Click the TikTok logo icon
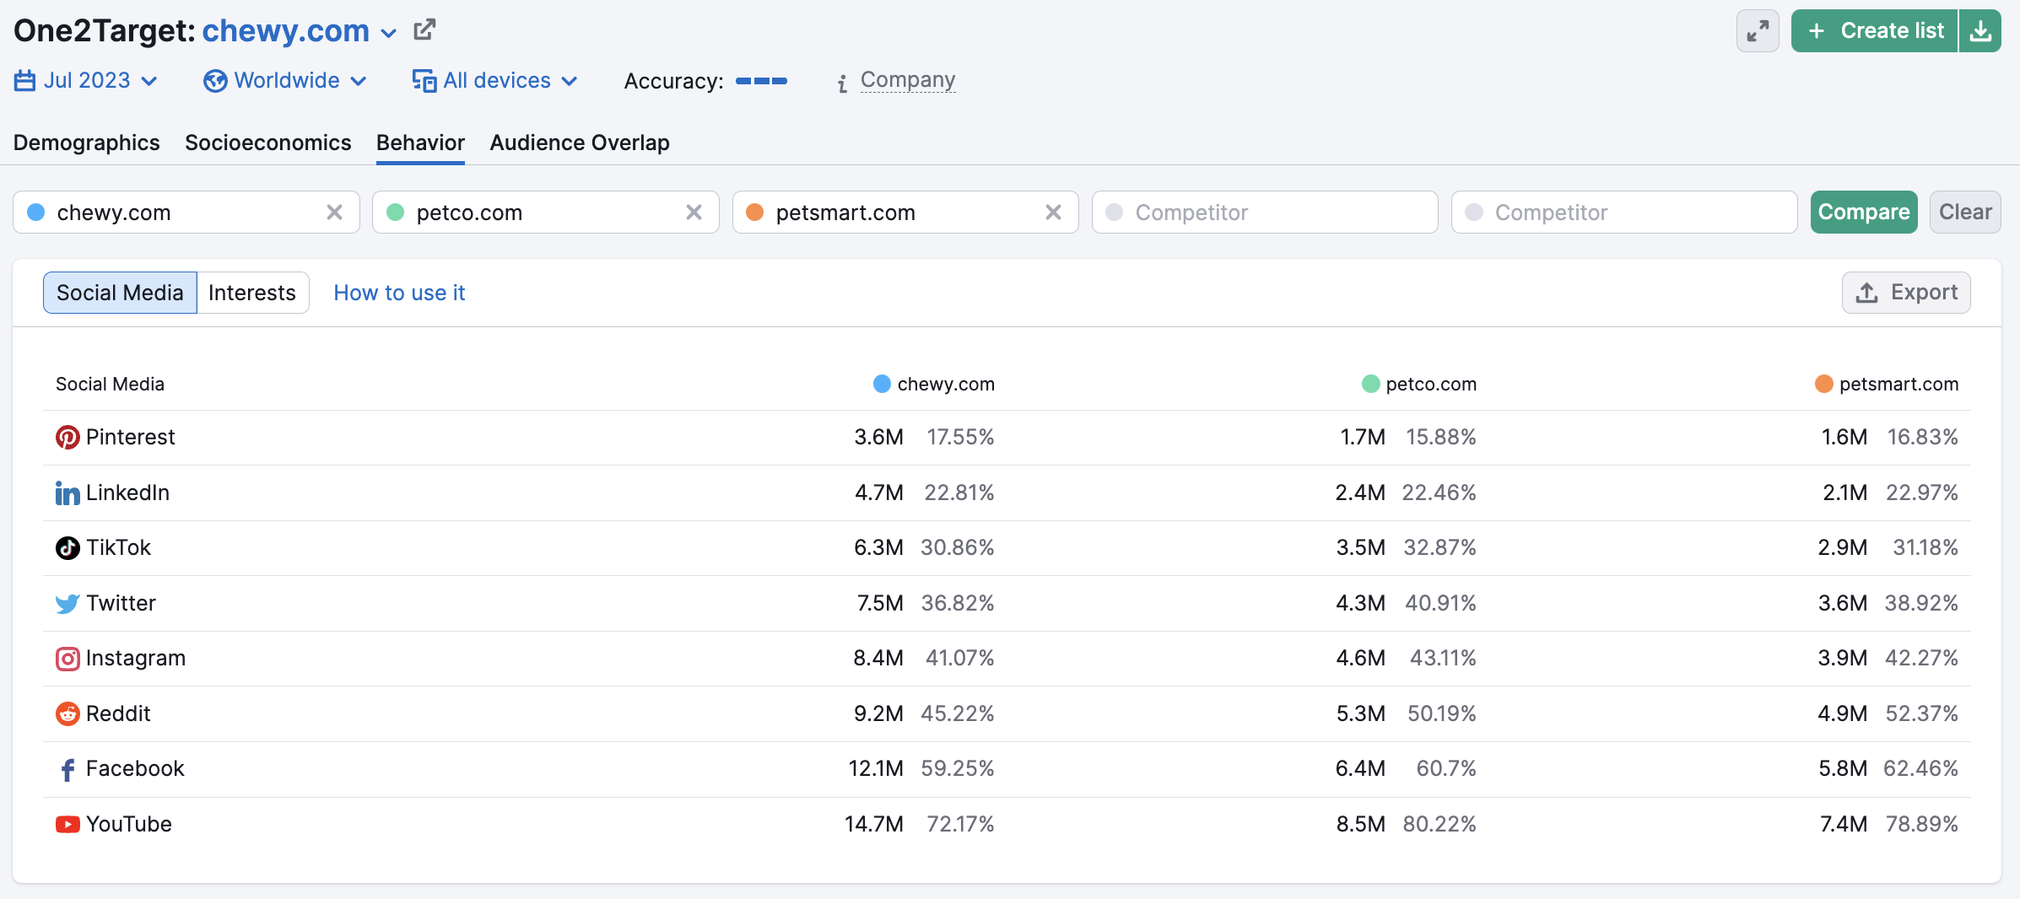The width and height of the screenshot is (2020, 899). [67, 548]
